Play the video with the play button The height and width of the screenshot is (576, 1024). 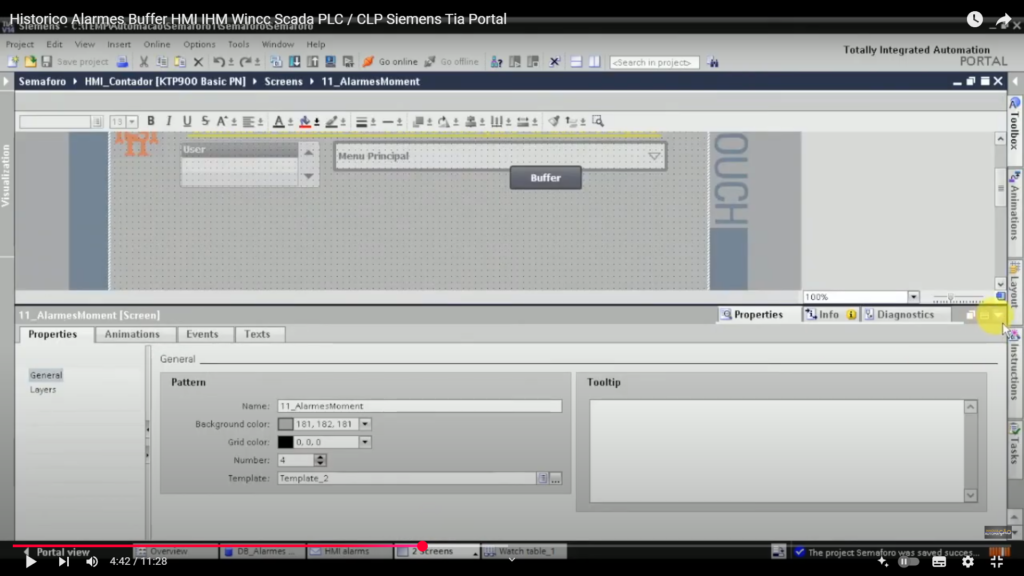(x=30, y=562)
